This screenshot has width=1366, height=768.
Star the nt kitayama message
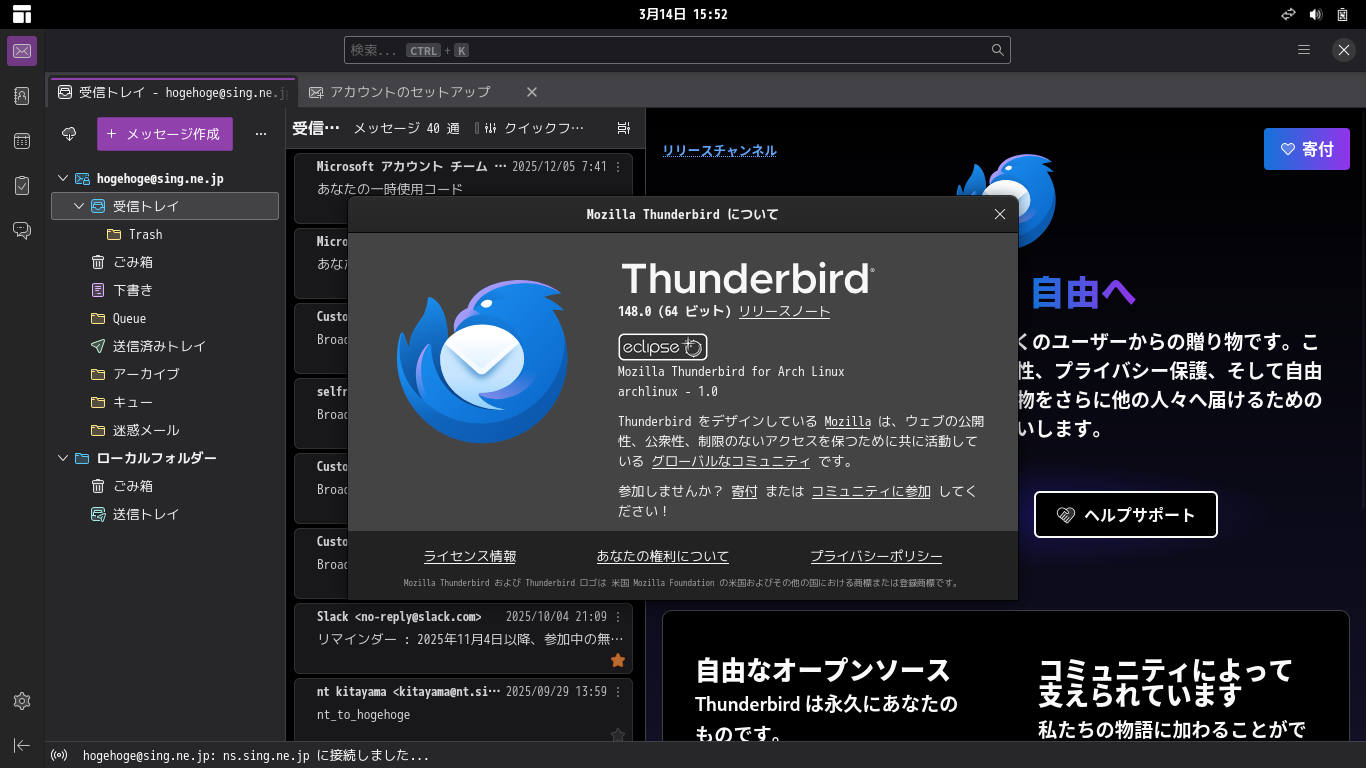tap(618, 735)
